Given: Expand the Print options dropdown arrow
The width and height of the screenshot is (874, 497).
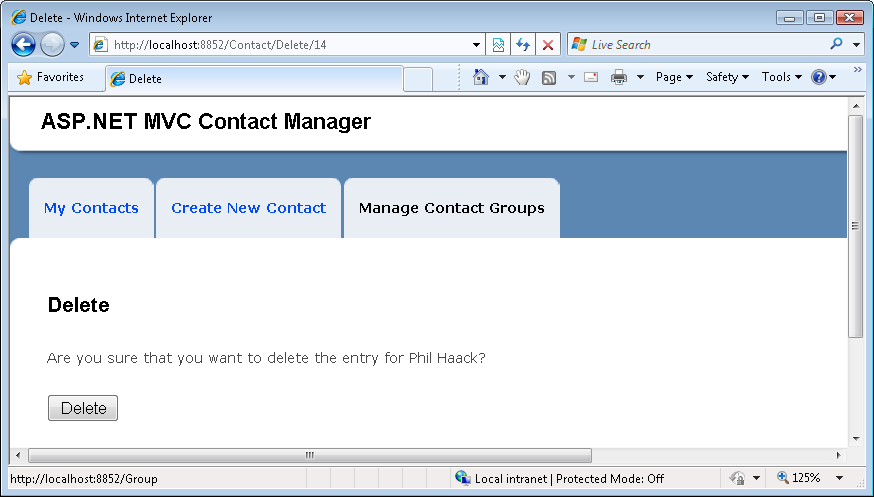Looking at the screenshot, I should click(640, 77).
